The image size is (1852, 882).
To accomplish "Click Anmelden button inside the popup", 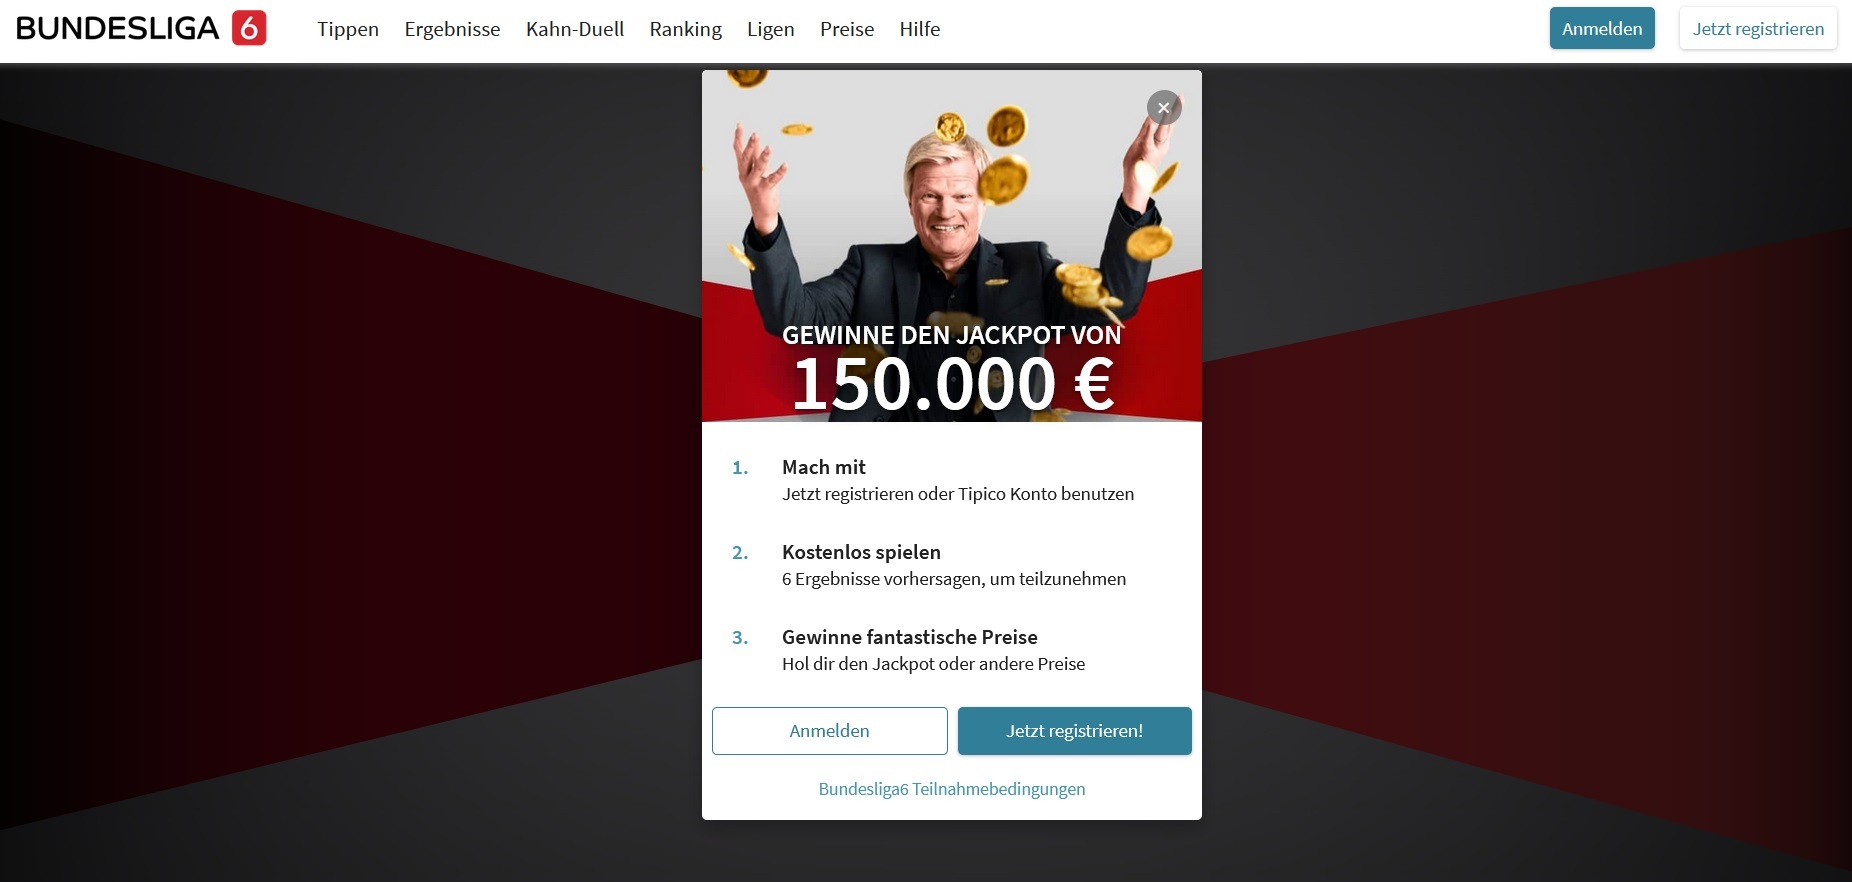I will point(830,731).
